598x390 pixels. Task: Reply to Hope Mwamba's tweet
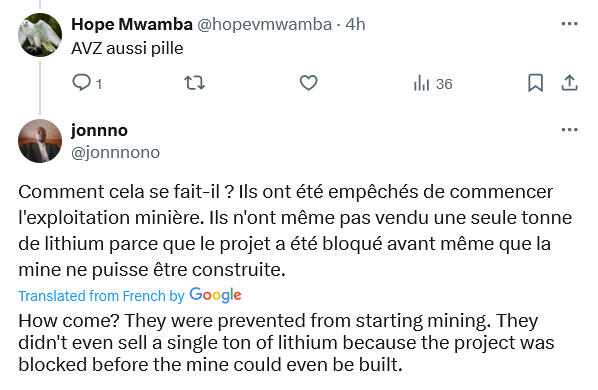point(81,83)
